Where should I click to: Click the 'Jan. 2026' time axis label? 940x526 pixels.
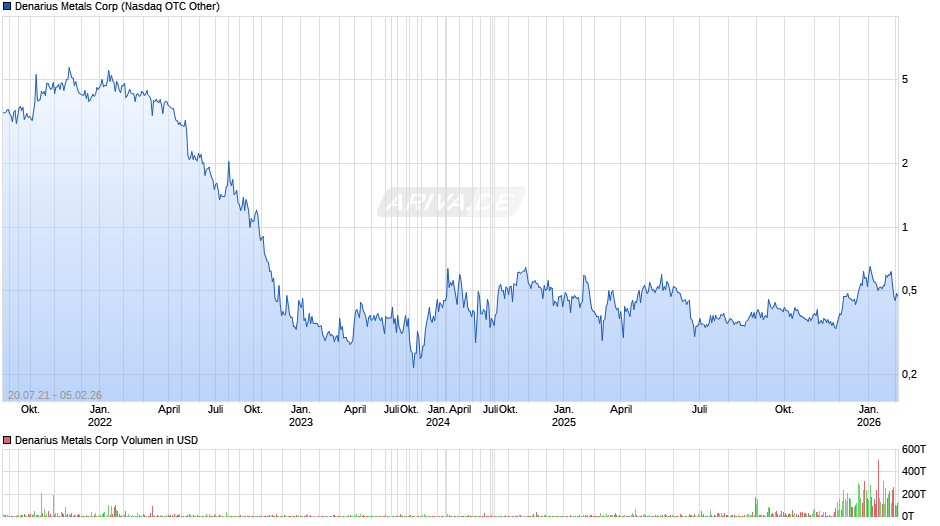[869, 416]
